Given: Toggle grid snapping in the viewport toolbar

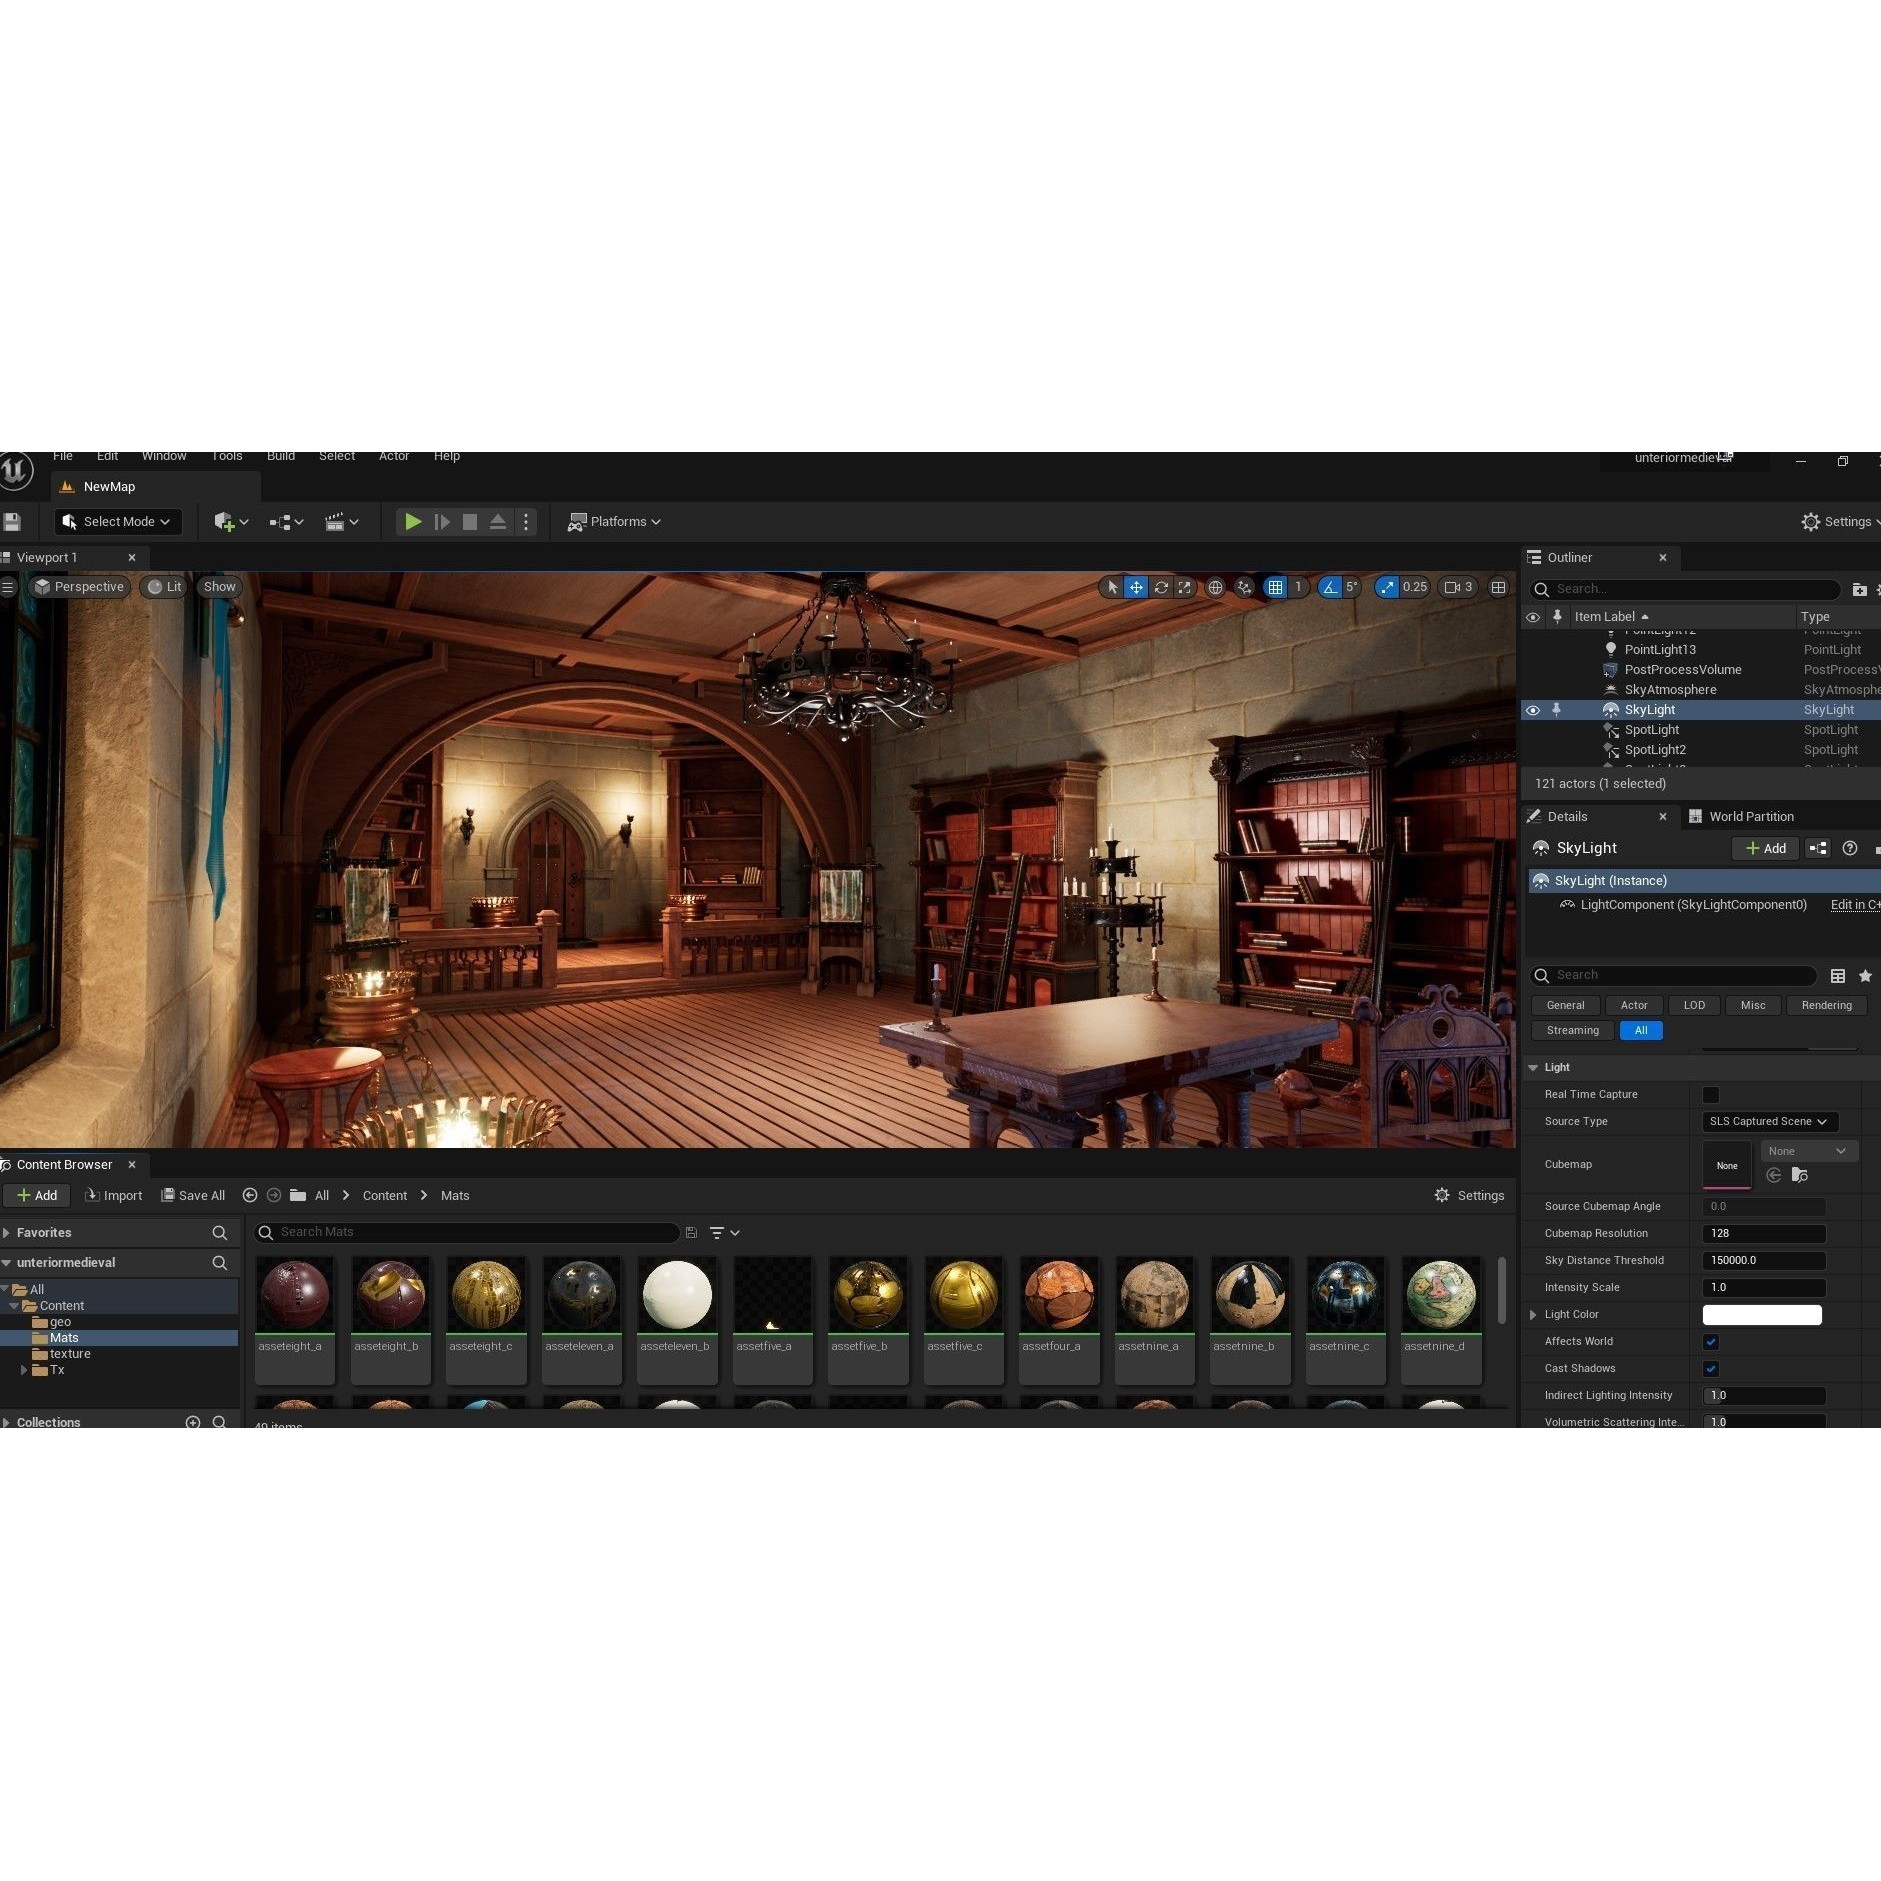Looking at the screenshot, I should (x=1277, y=587).
